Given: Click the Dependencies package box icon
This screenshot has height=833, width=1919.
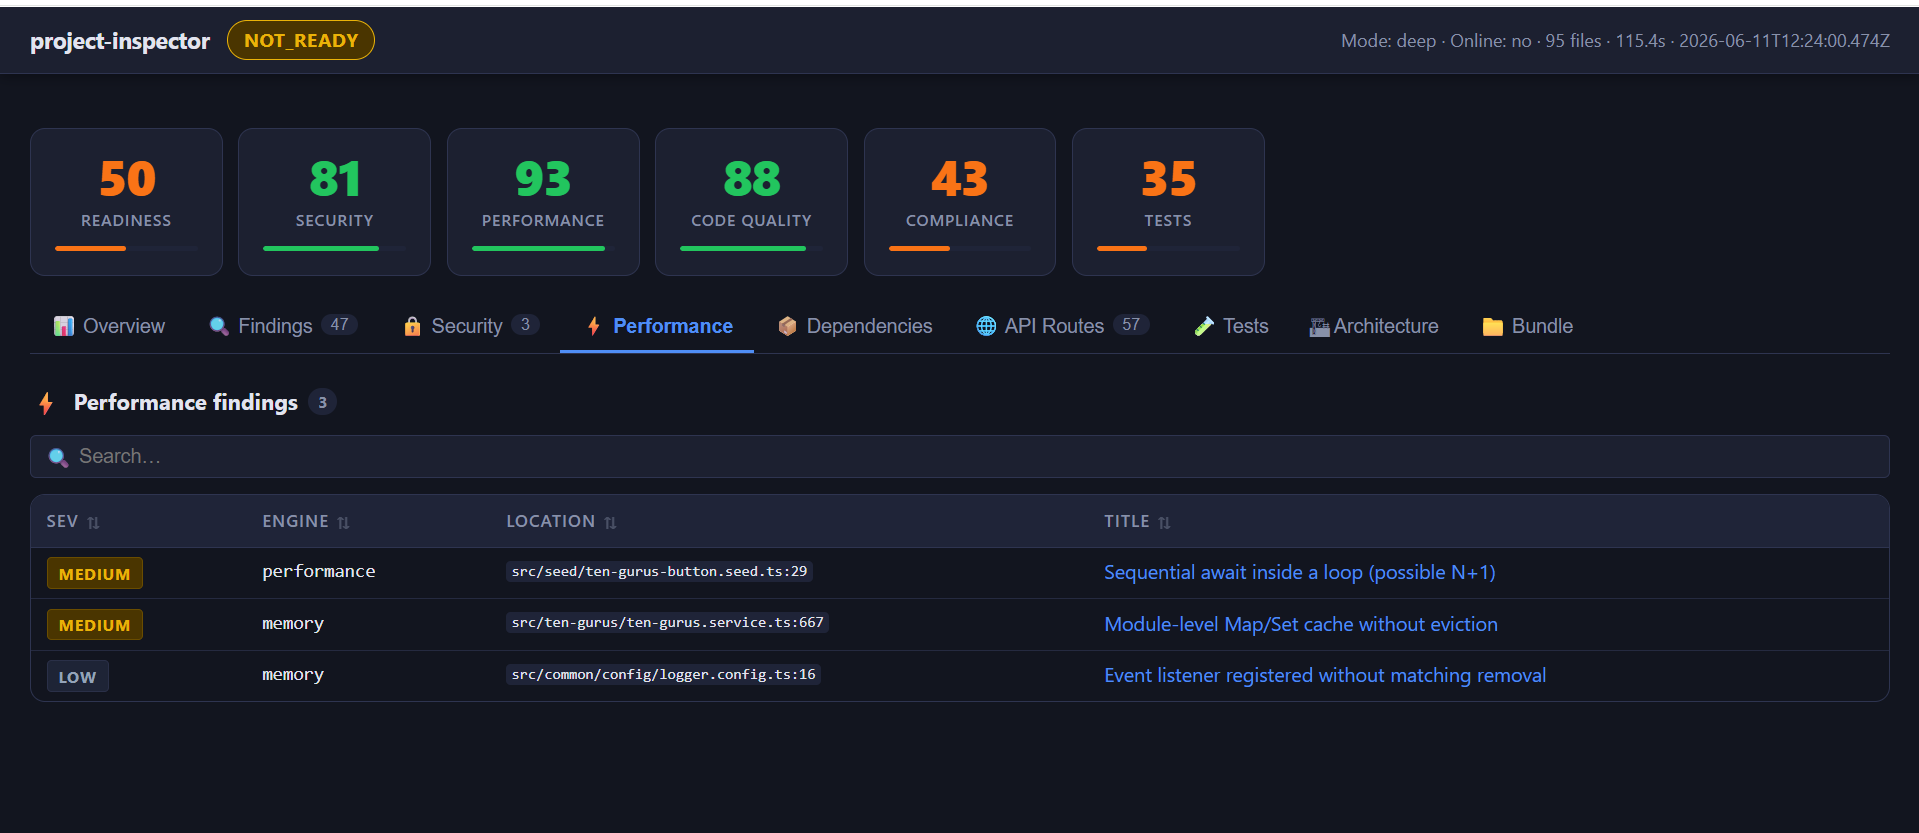Looking at the screenshot, I should pyautogui.click(x=788, y=326).
